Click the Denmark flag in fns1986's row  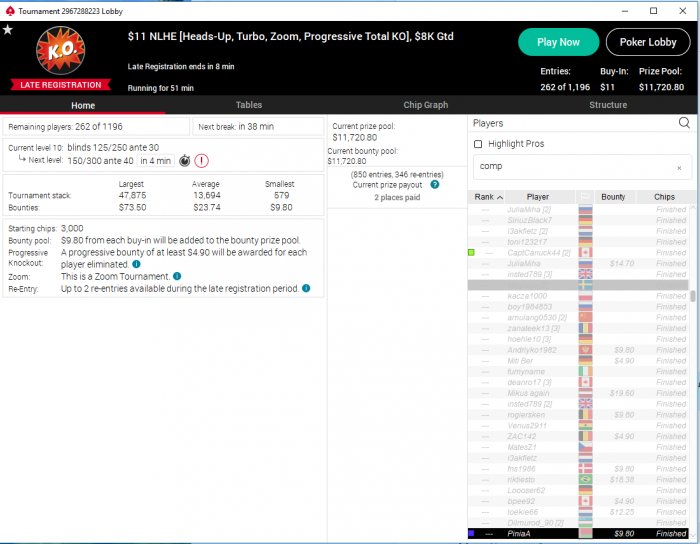[585, 469]
